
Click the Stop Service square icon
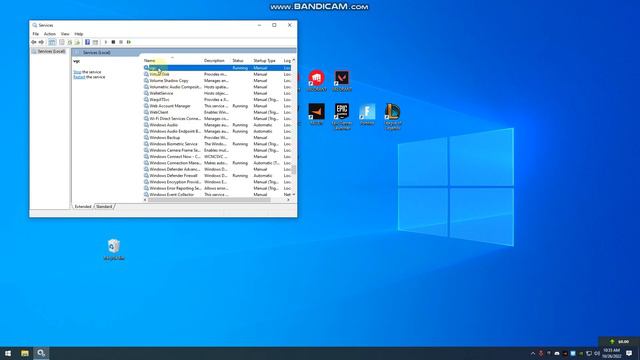click(x=113, y=42)
